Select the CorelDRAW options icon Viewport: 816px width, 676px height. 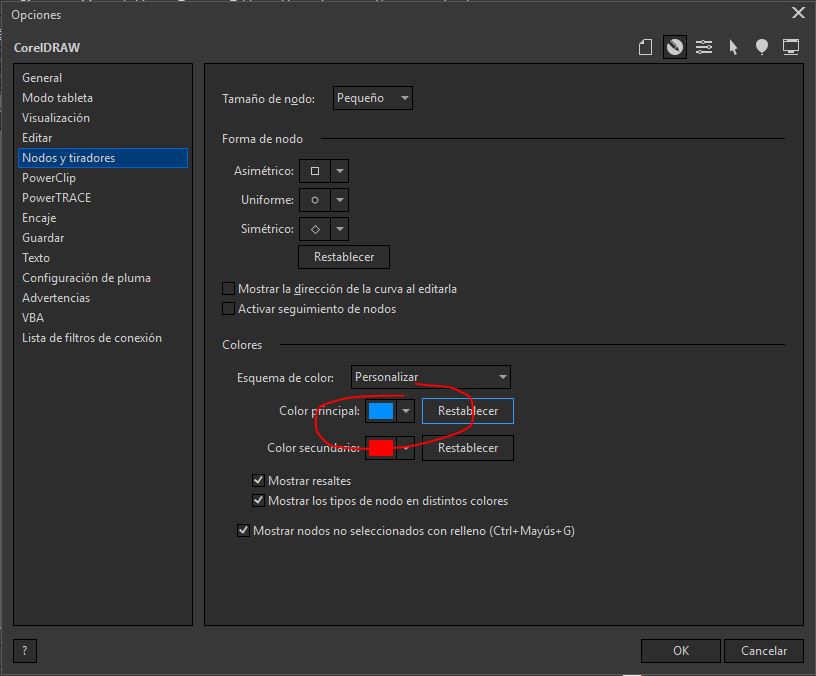click(674, 47)
